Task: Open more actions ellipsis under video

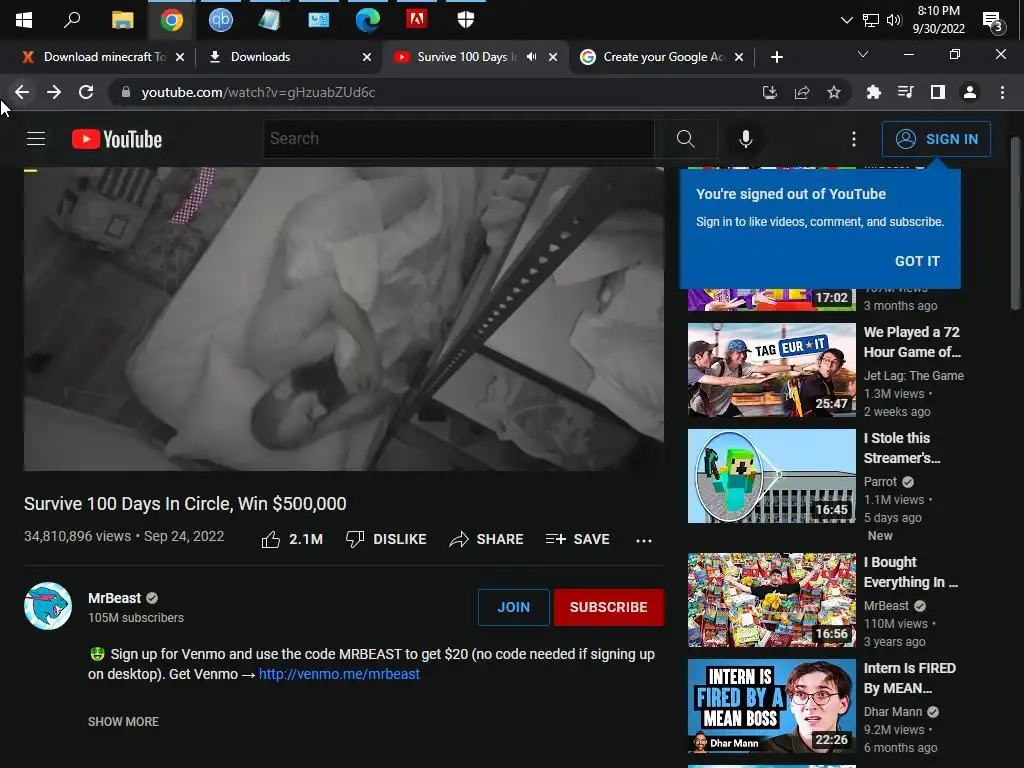Action: pyautogui.click(x=644, y=540)
